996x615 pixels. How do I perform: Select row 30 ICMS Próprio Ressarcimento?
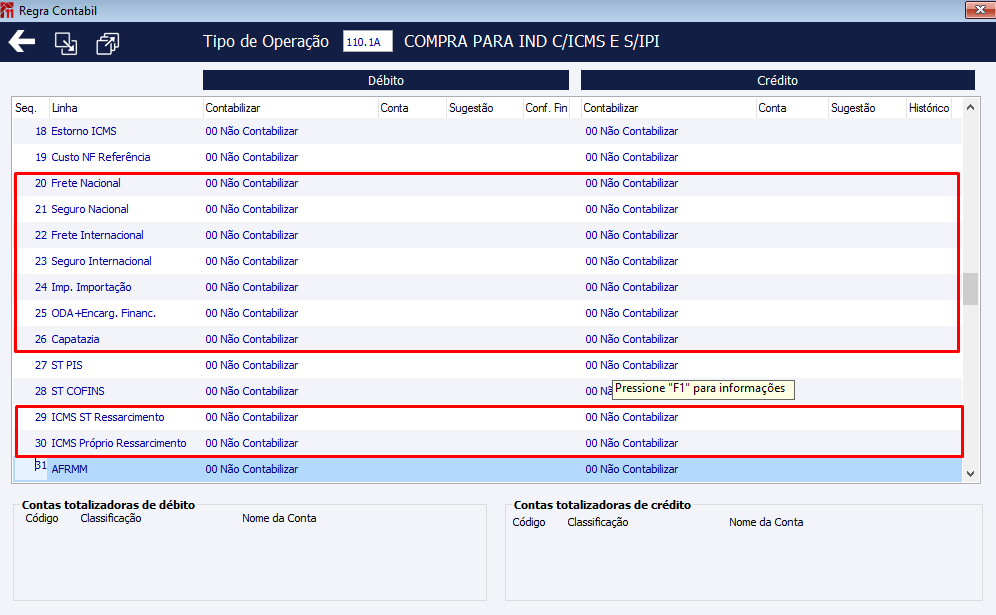tap(487, 443)
